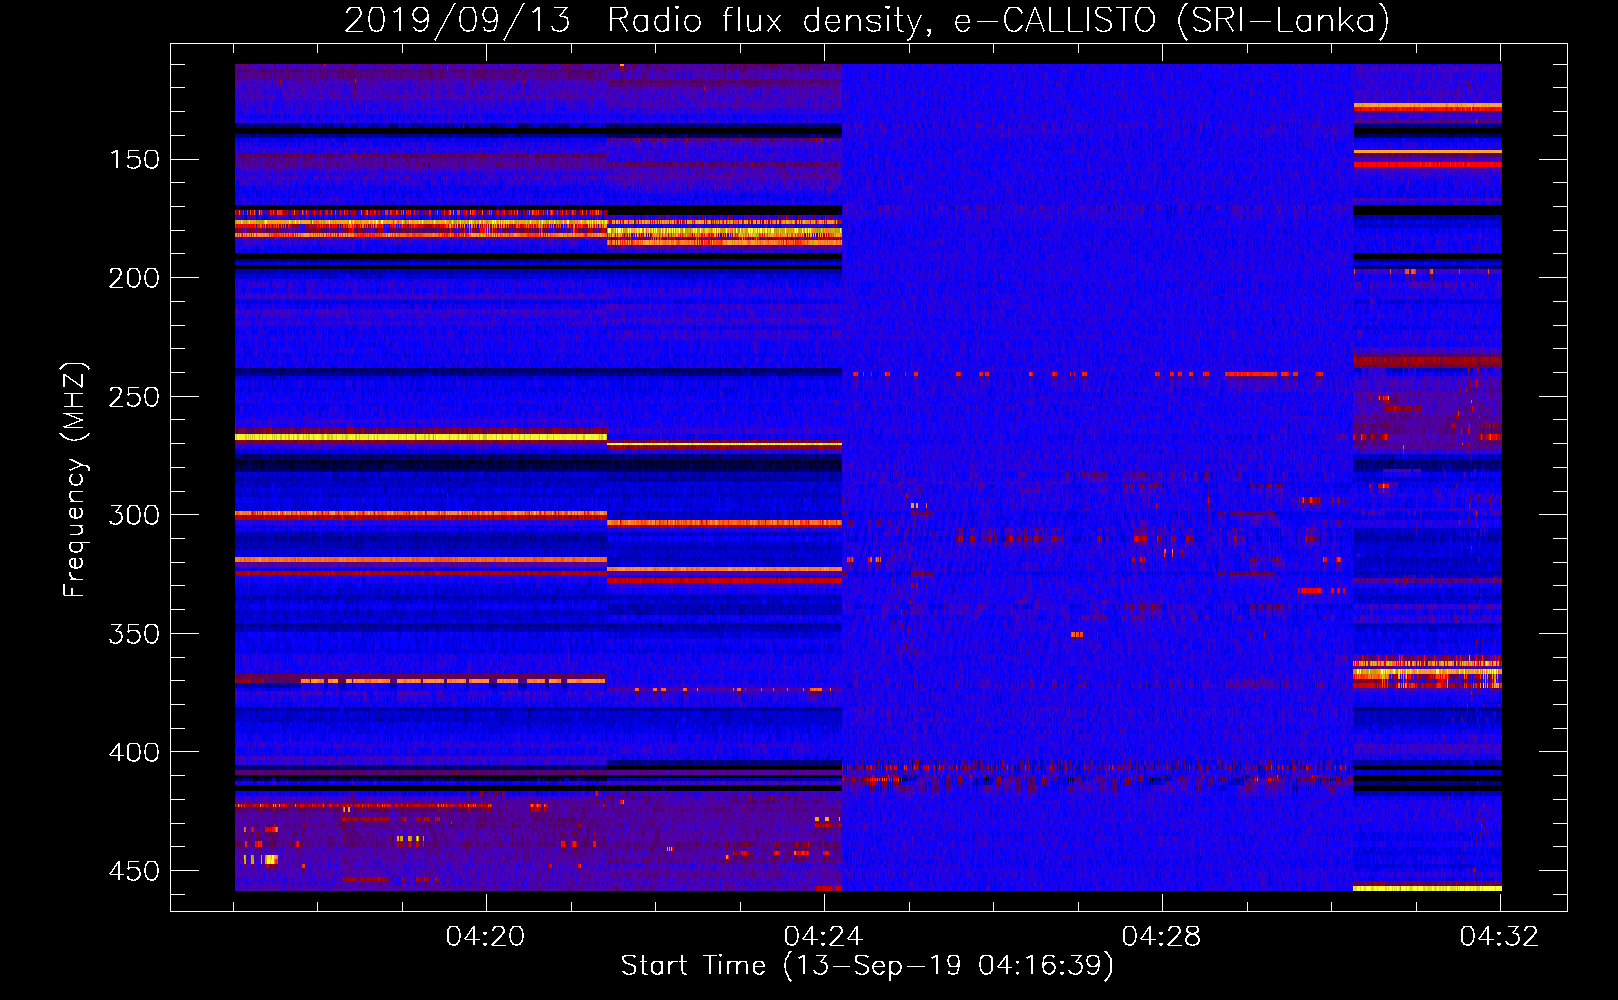Click the 350 frequency tick label
The image size is (1618, 1000).
(134, 634)
